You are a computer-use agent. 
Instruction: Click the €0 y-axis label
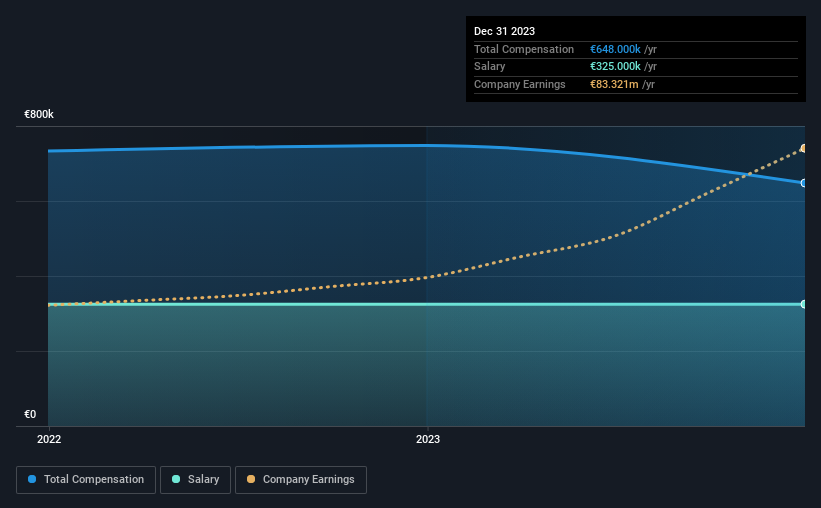coord(30,414)
